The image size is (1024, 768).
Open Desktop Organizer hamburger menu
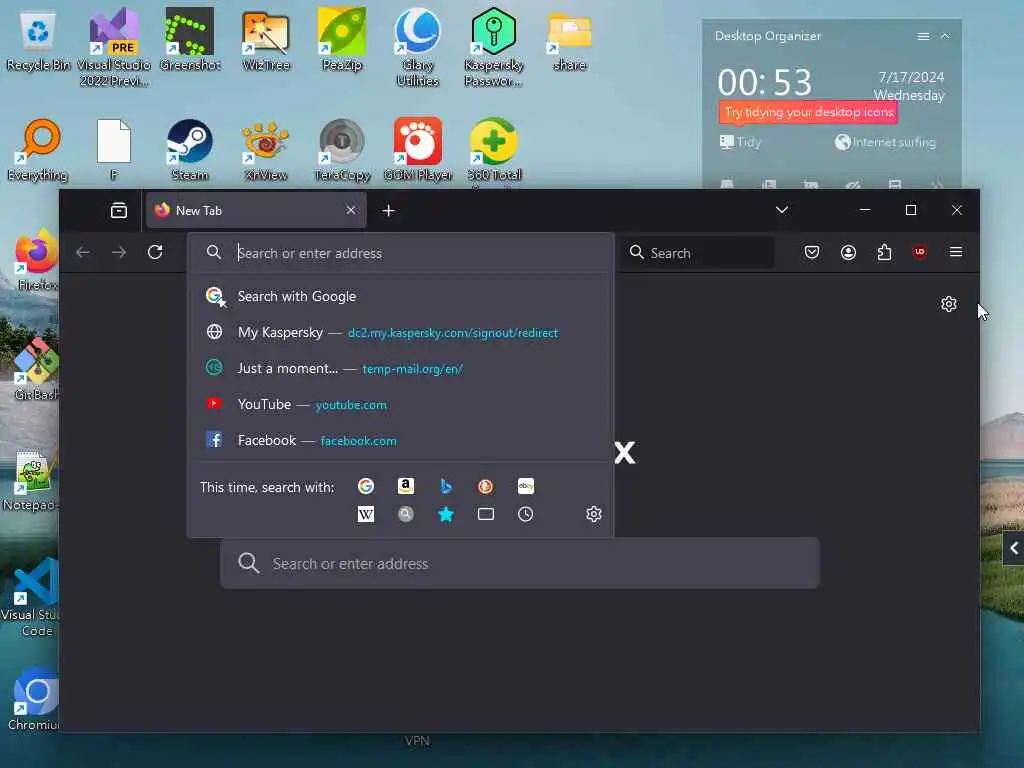click(923, 37)
